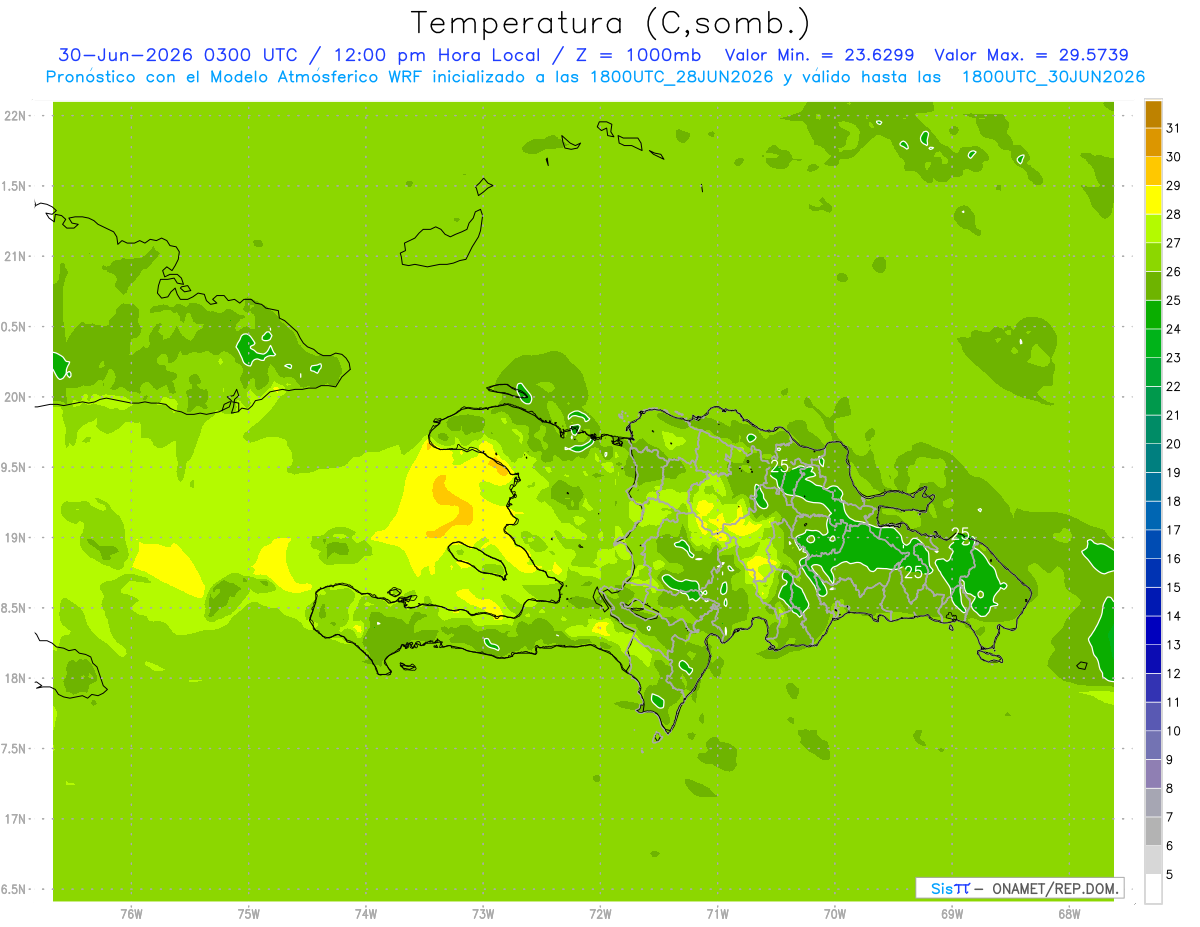Click the brown colorbar swatch above 31
The image size is (1200, 927).
click(x=1153, y=114)
